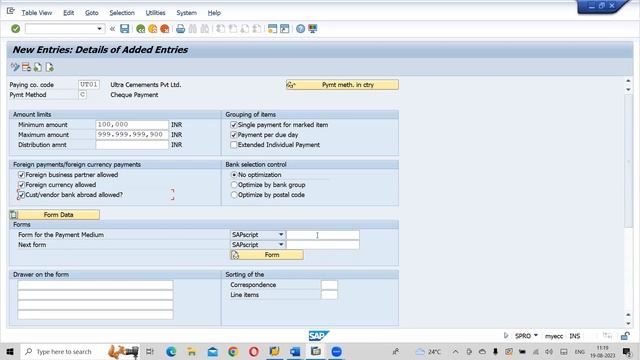Open the Mail app from taskbar
This screenshot has height=360, width=640.
(212, 351)
